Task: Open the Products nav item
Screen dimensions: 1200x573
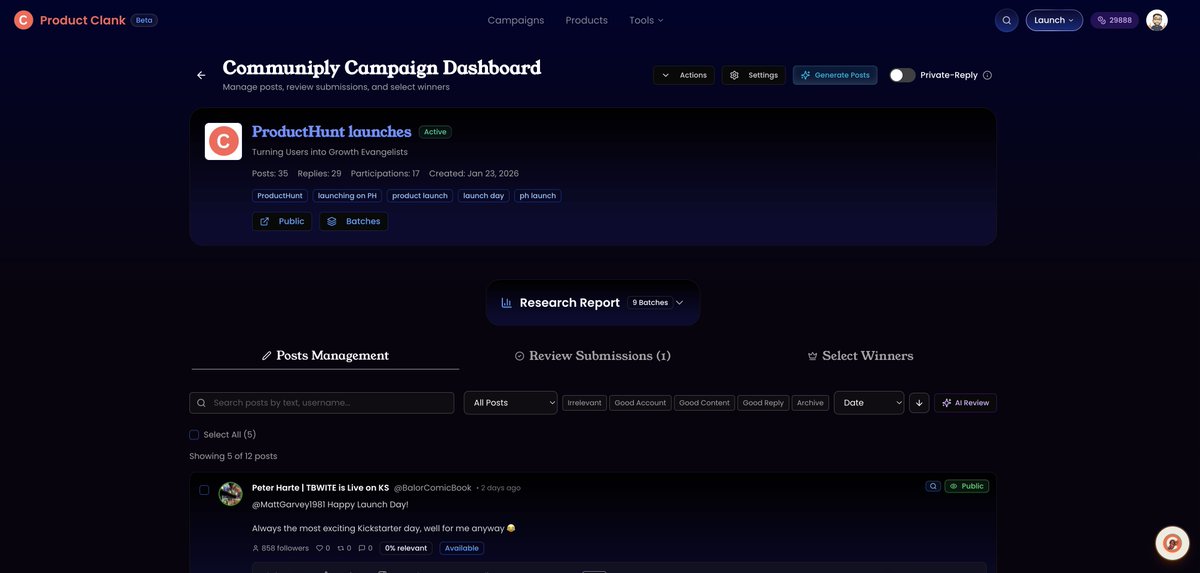Action: [586, 20]
